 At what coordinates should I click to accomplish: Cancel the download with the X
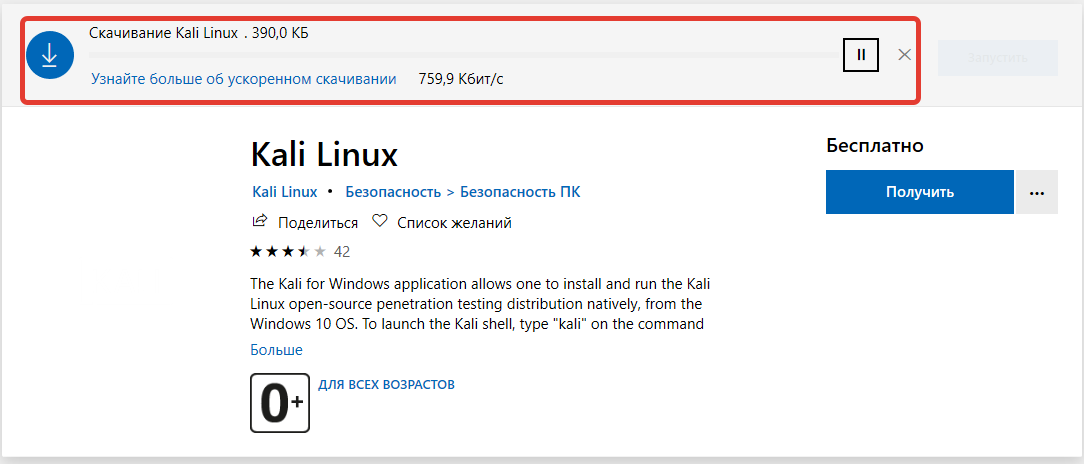click(904, 54)
